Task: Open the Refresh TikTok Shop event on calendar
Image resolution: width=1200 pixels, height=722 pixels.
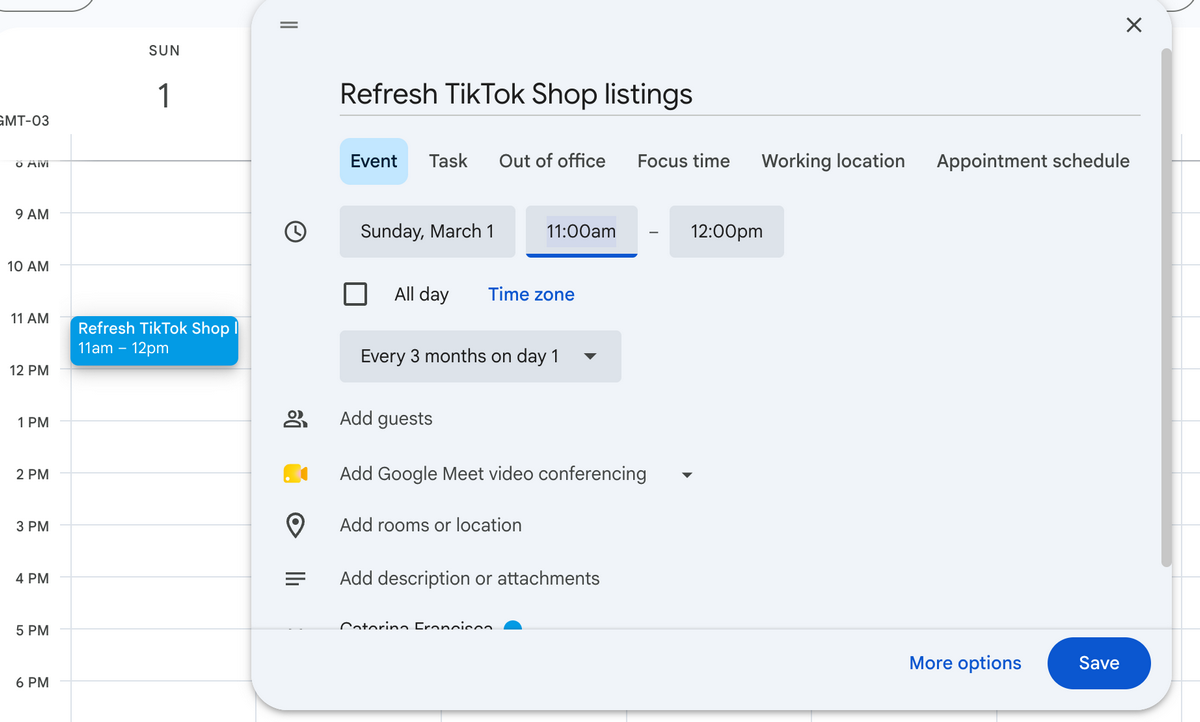Action: [154, 340]
